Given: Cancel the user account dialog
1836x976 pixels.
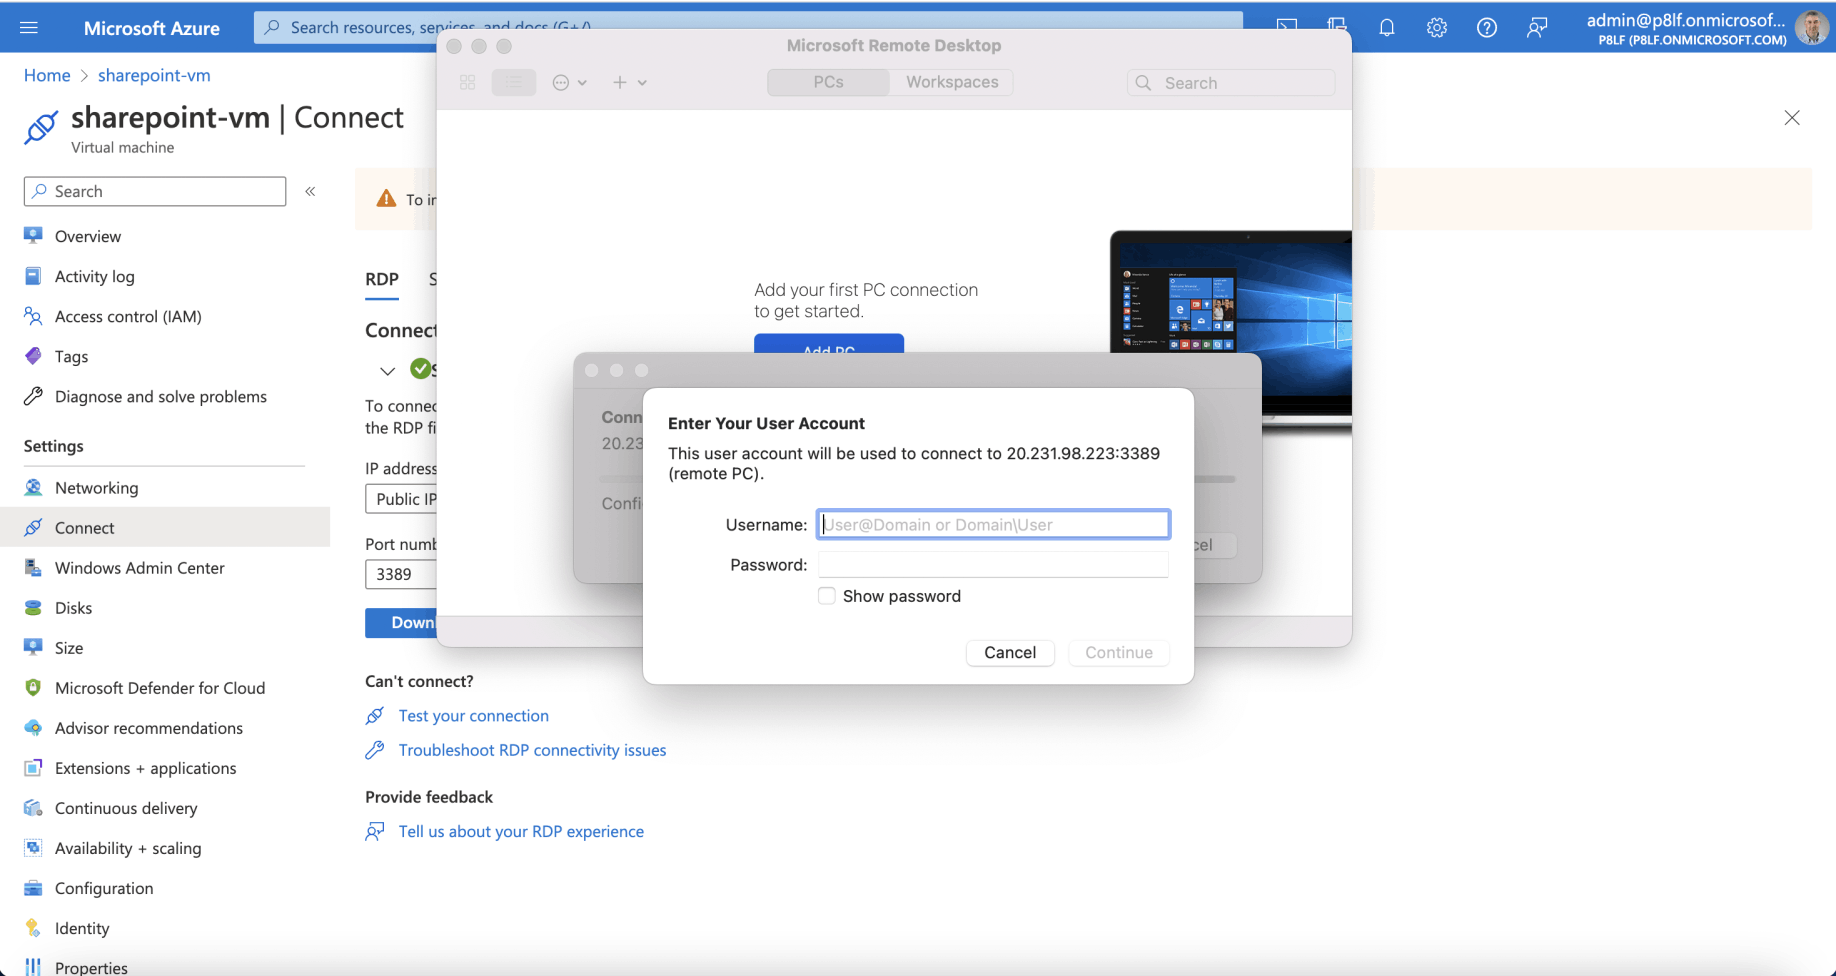Looking at the screenshot, I should [1010, 652].
